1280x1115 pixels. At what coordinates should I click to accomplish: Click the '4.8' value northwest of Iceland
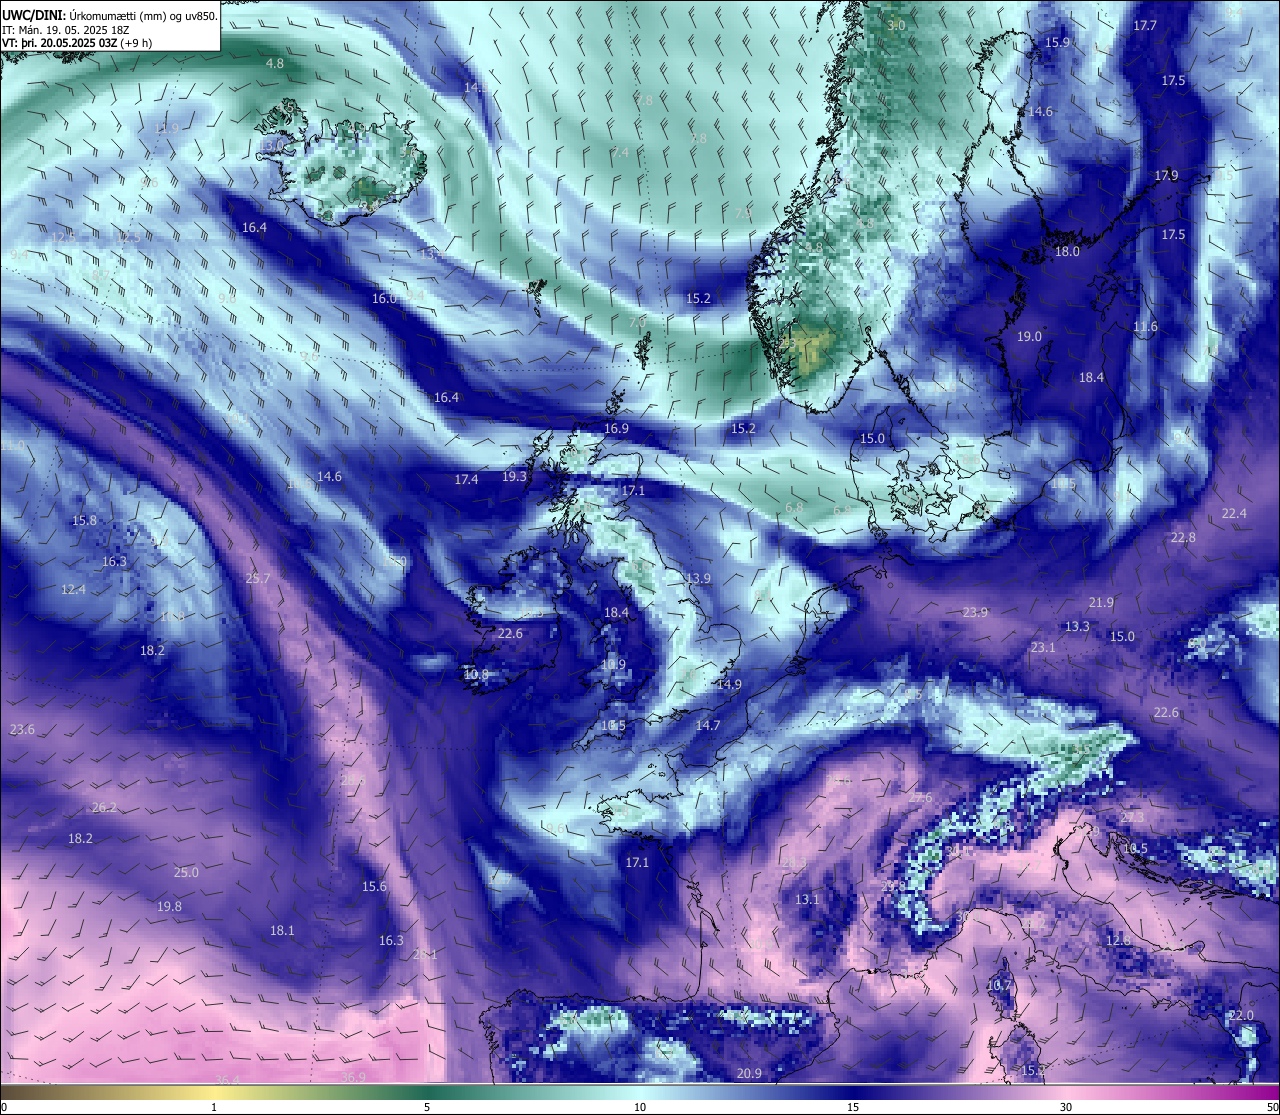274,63
